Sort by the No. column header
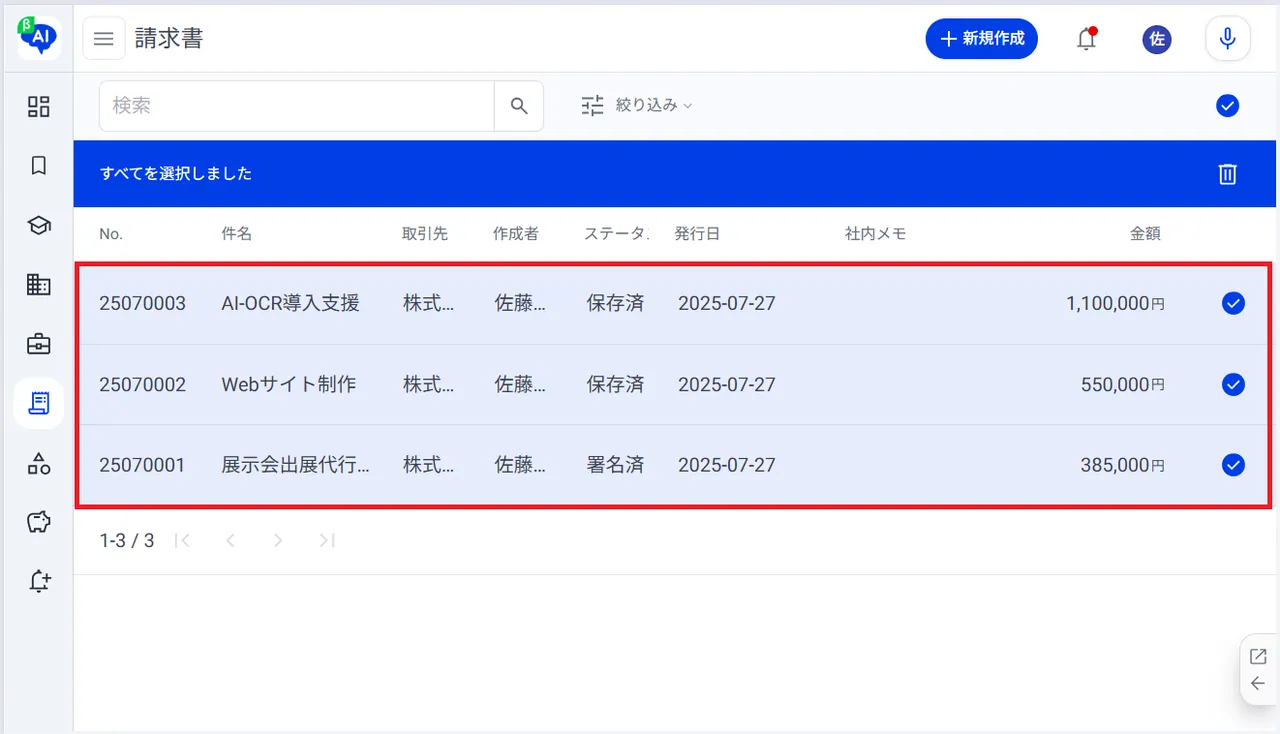The image size is (1280, 734). point(111,234)
